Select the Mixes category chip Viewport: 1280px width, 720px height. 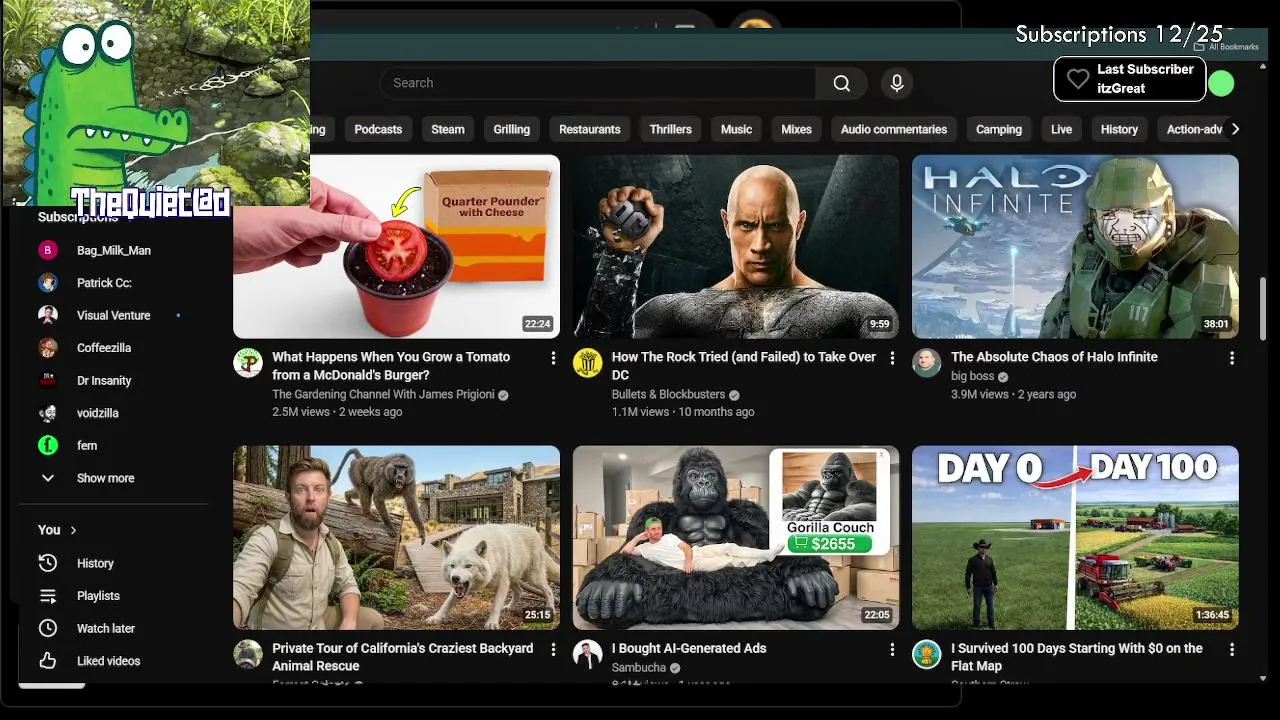coord(796,129)
